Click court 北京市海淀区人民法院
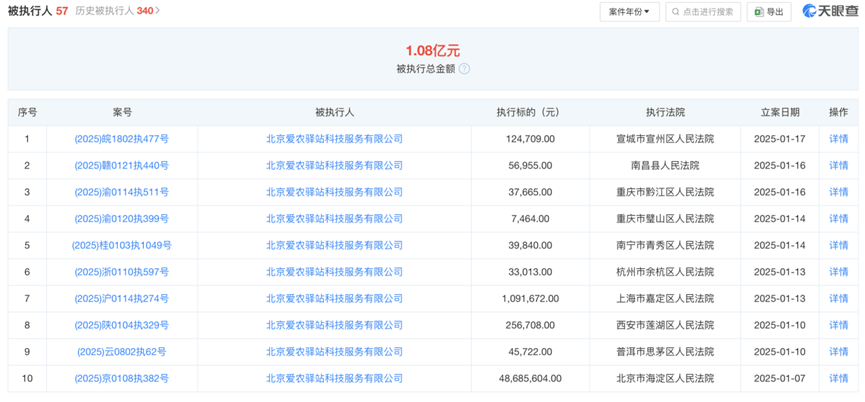Screen dimensions: 865x402 coord(665,378)
